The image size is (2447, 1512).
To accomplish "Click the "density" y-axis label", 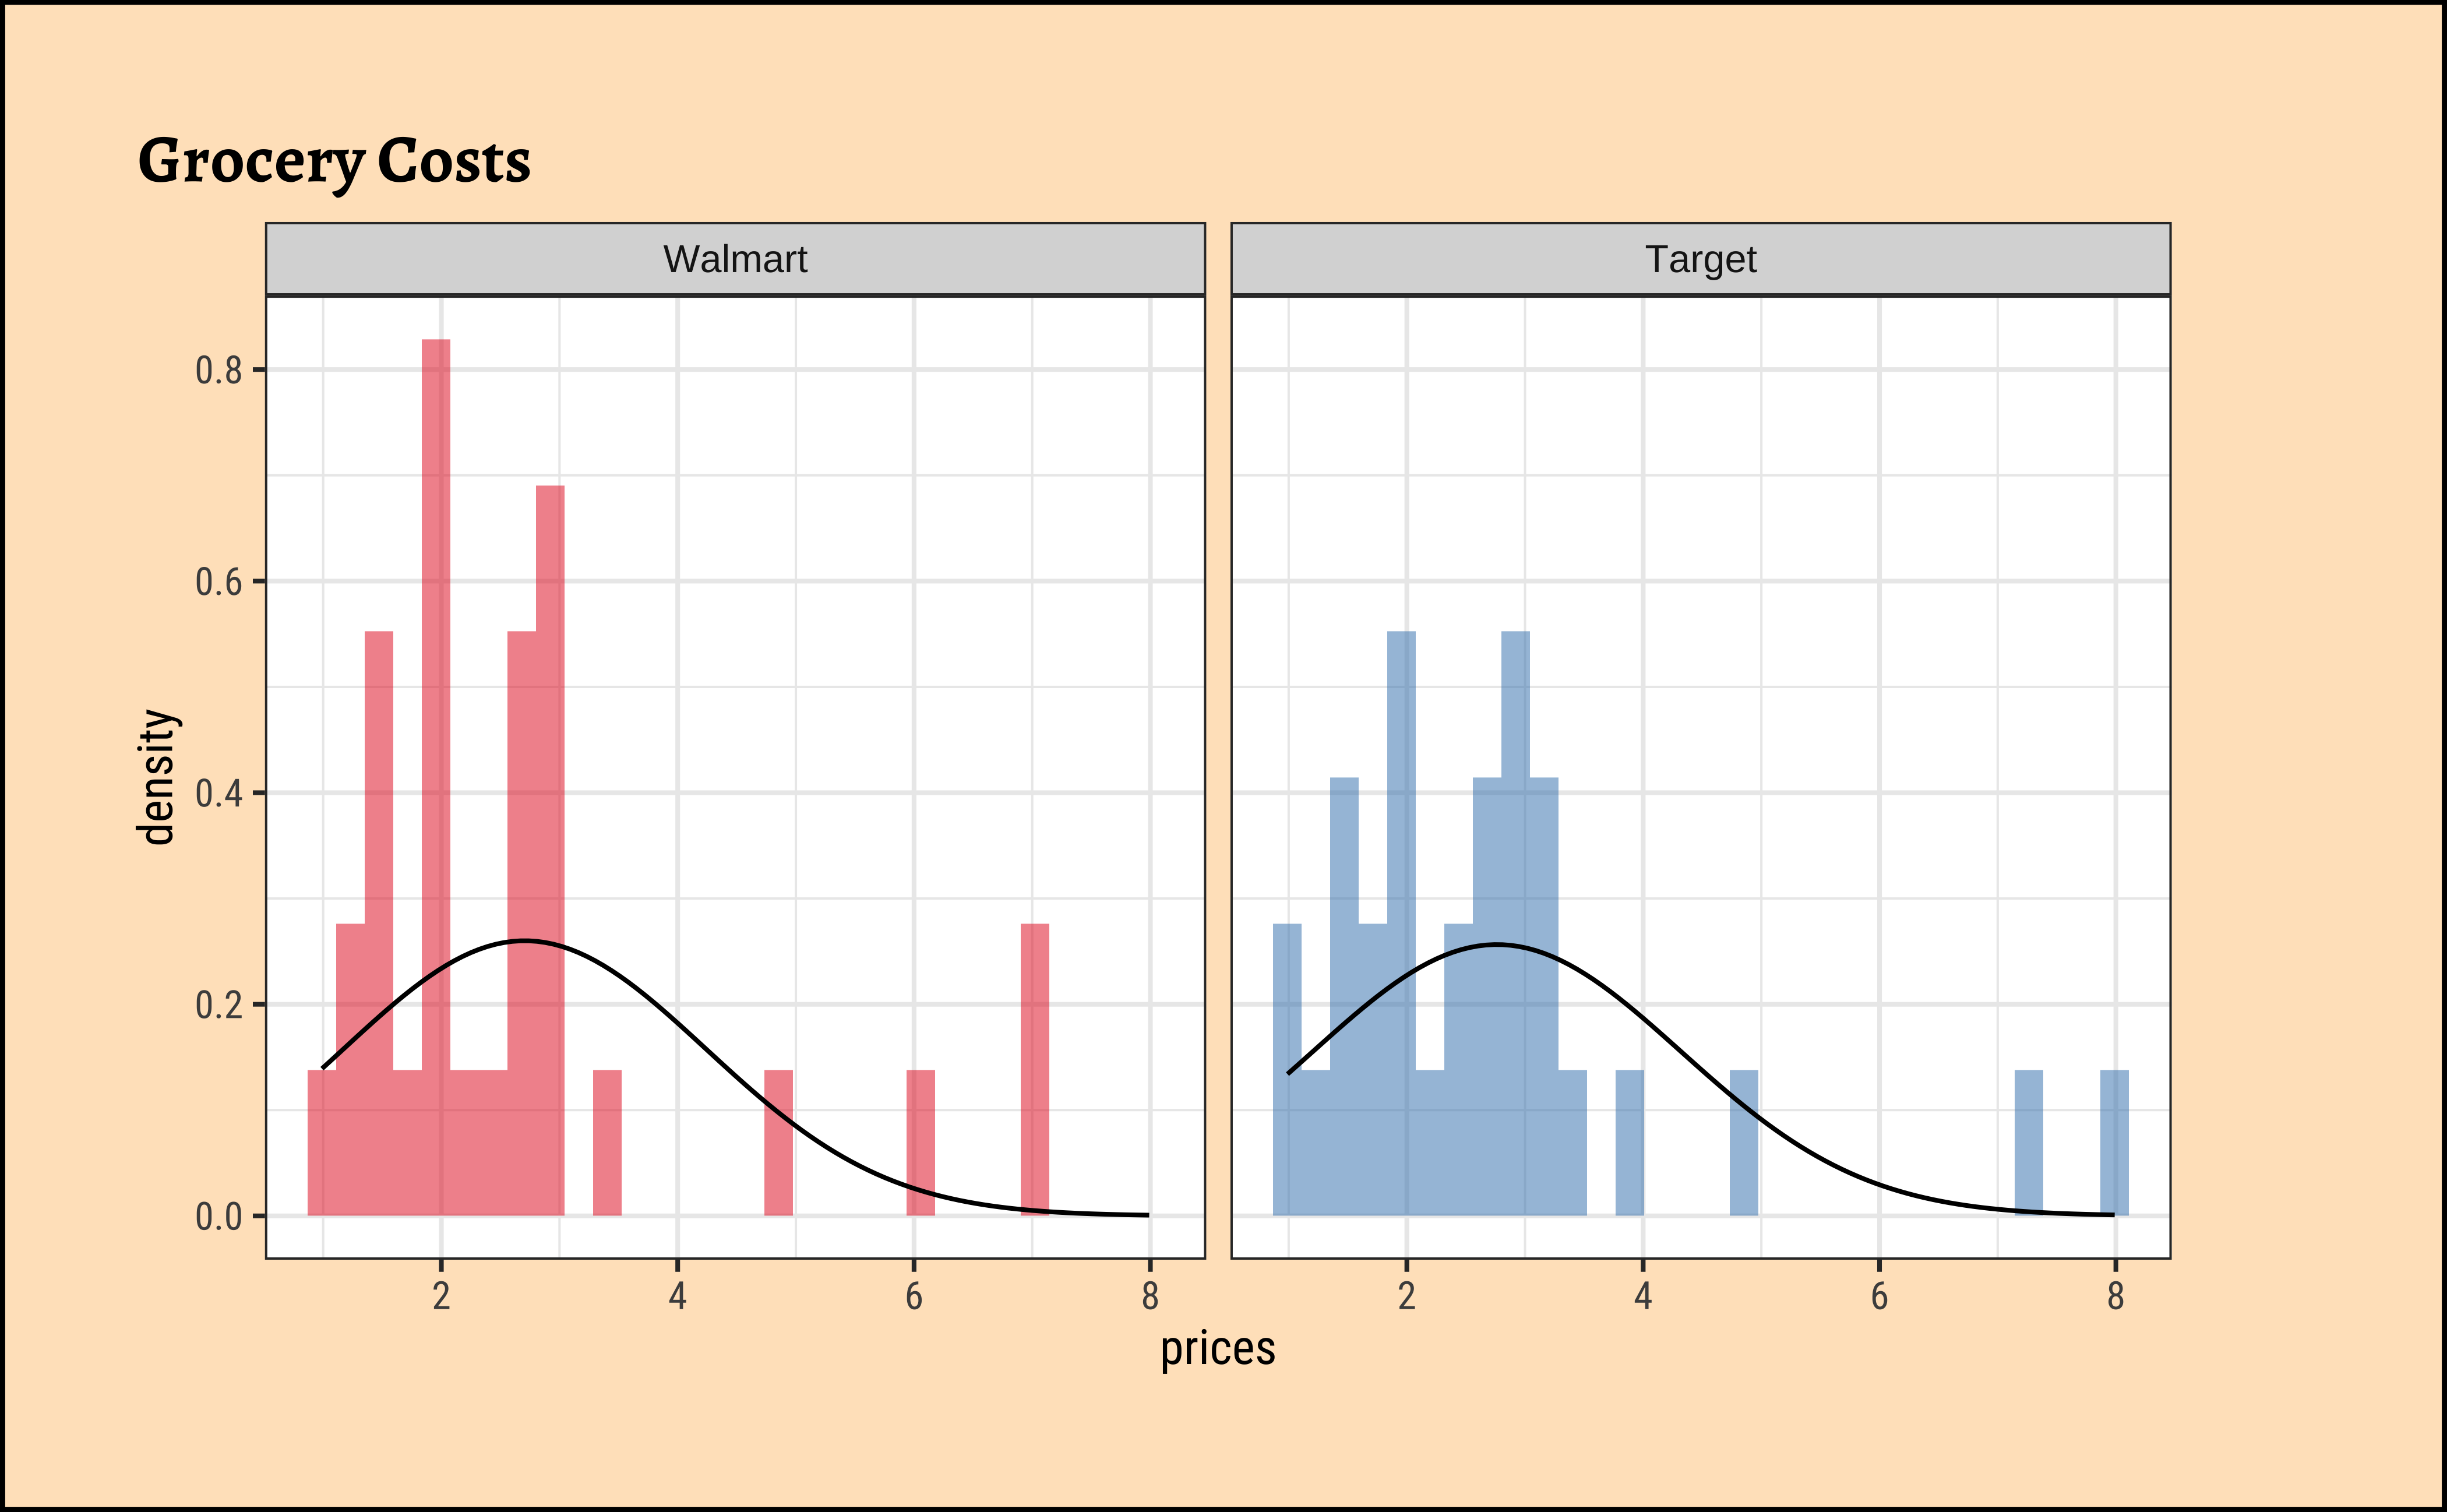I will pyautogui.click(x=157, y=777).
